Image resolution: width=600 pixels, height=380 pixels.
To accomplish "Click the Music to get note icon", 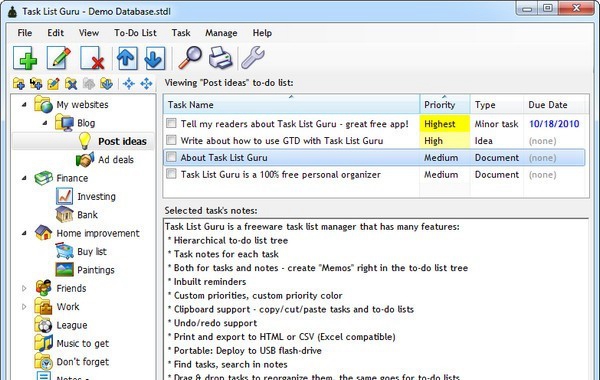I will [x=43, y=343].
